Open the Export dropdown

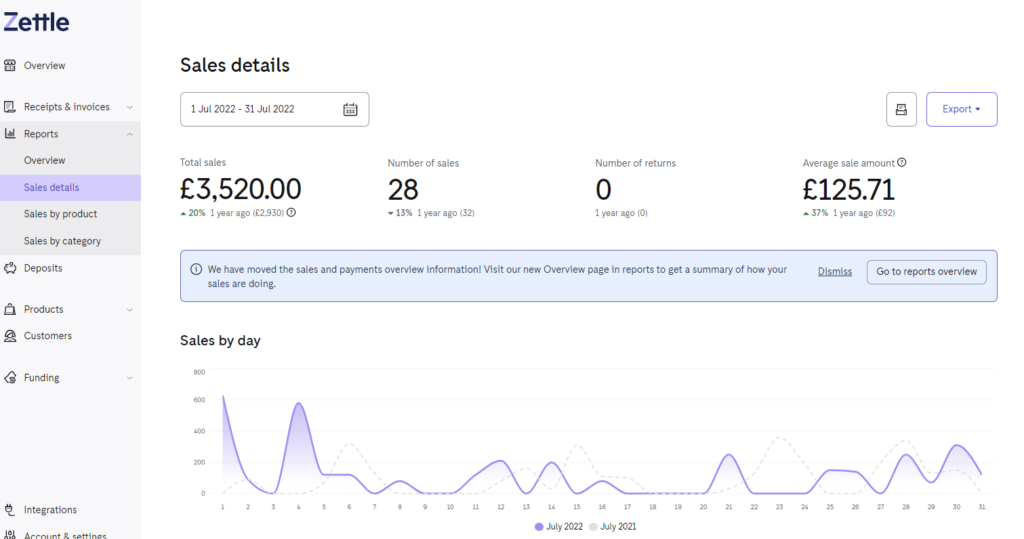point(961,109)
